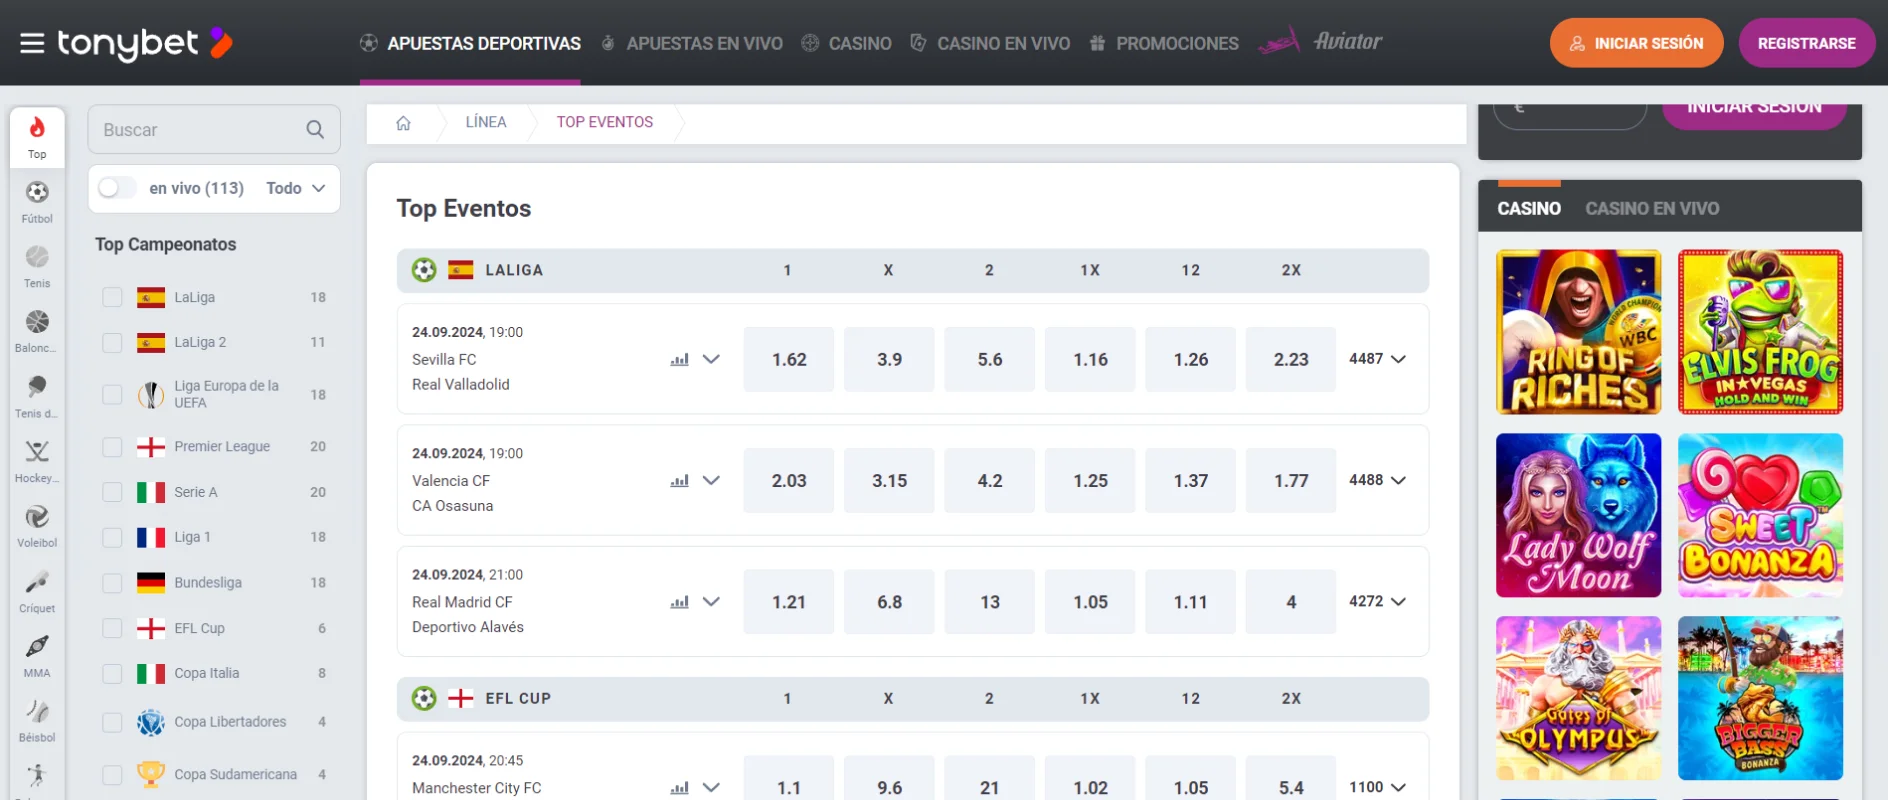Viewport: 1888px width, 800px height.
Task: Expand 4488 more markets for Valencia
Action: pyautogui.click(x=1377, y=480)
